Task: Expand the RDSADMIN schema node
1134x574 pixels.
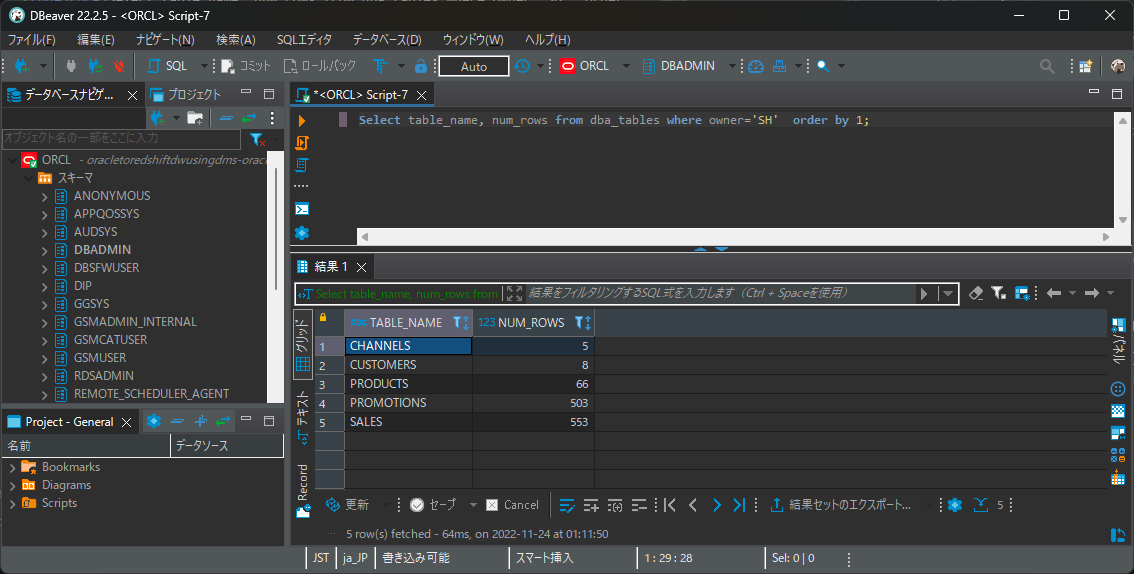Action: [44, 376]
